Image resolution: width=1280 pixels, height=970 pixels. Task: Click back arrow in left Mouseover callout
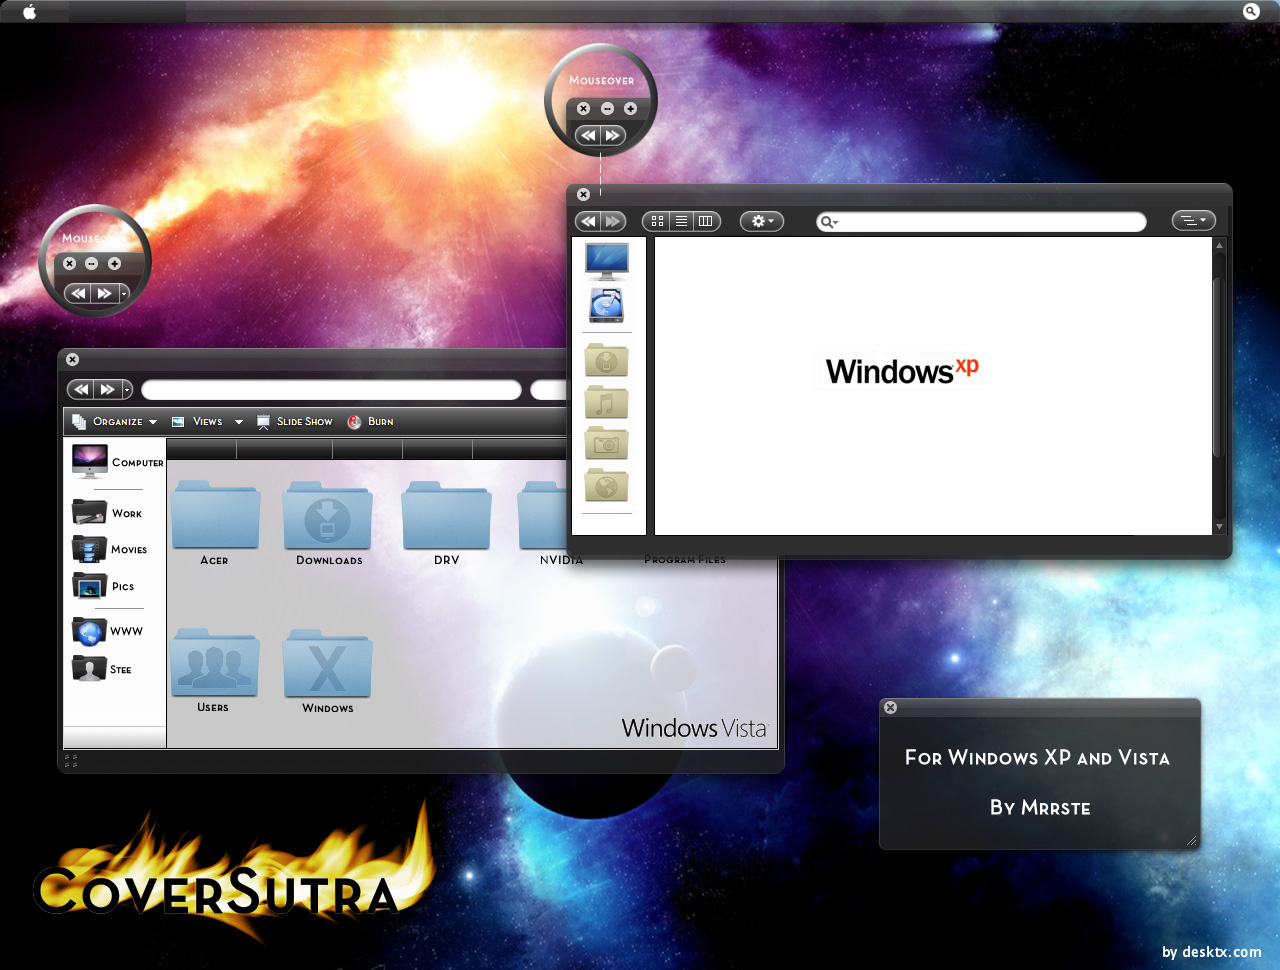(x=78, y=293)
